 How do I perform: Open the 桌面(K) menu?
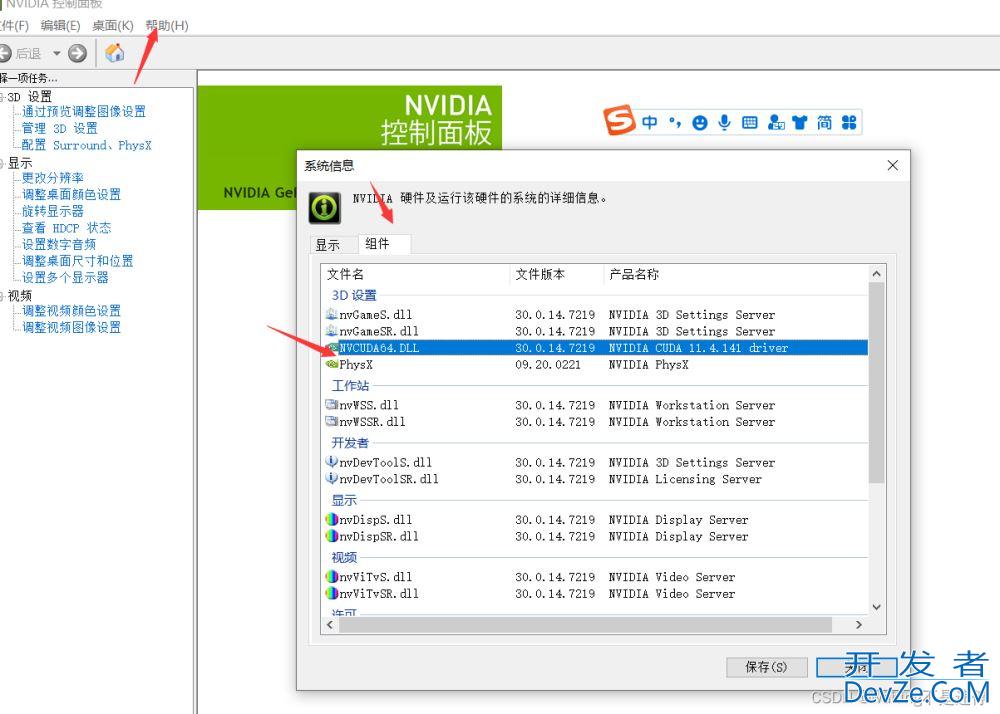(x=113, y=26)
